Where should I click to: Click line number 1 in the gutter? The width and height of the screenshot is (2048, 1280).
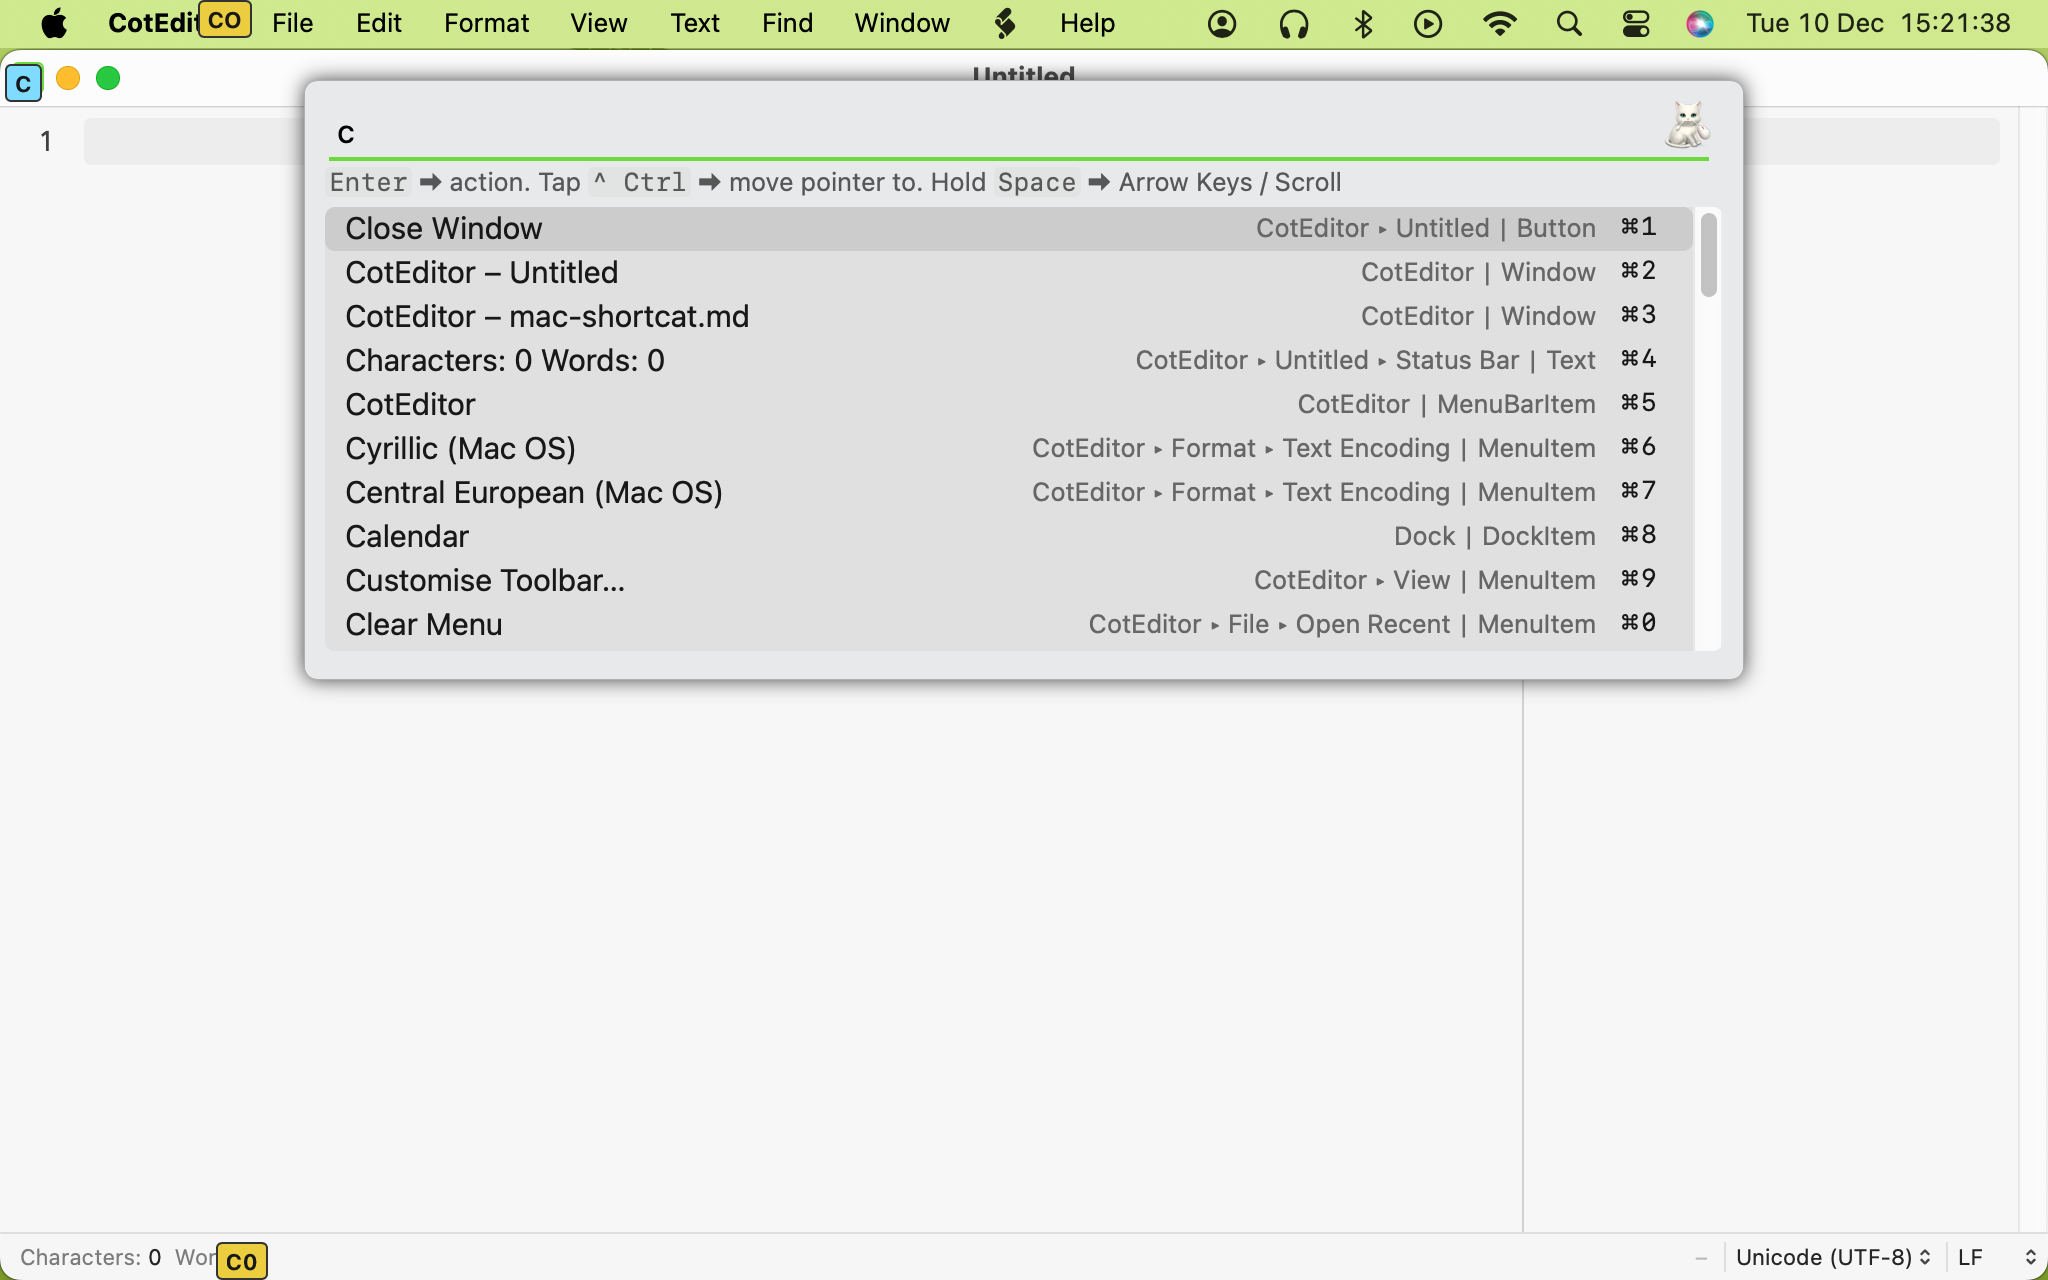tap(46, 141)
